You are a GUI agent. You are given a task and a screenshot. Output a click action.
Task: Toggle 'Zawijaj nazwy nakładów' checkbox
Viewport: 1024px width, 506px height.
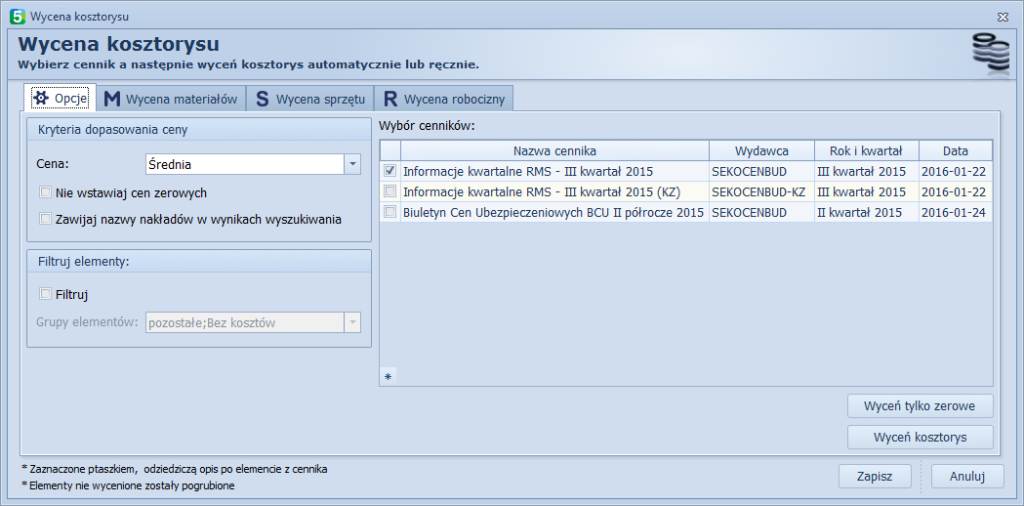click(45, 219)
